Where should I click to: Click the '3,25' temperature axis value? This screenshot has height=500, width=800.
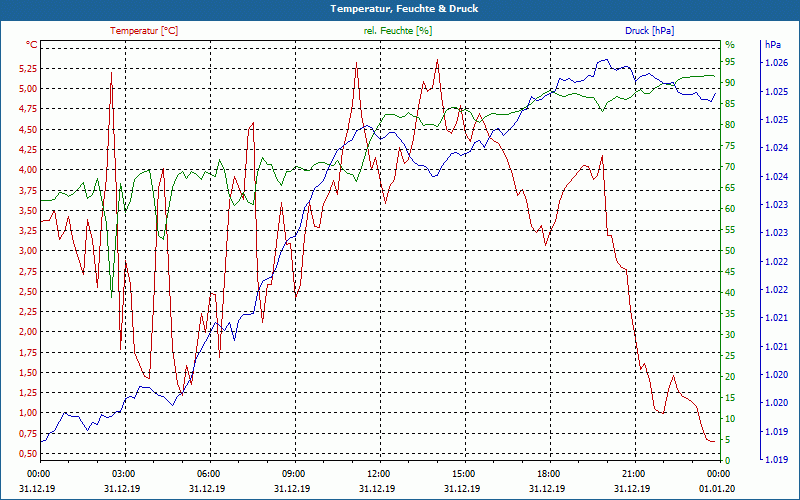[28, 230]
